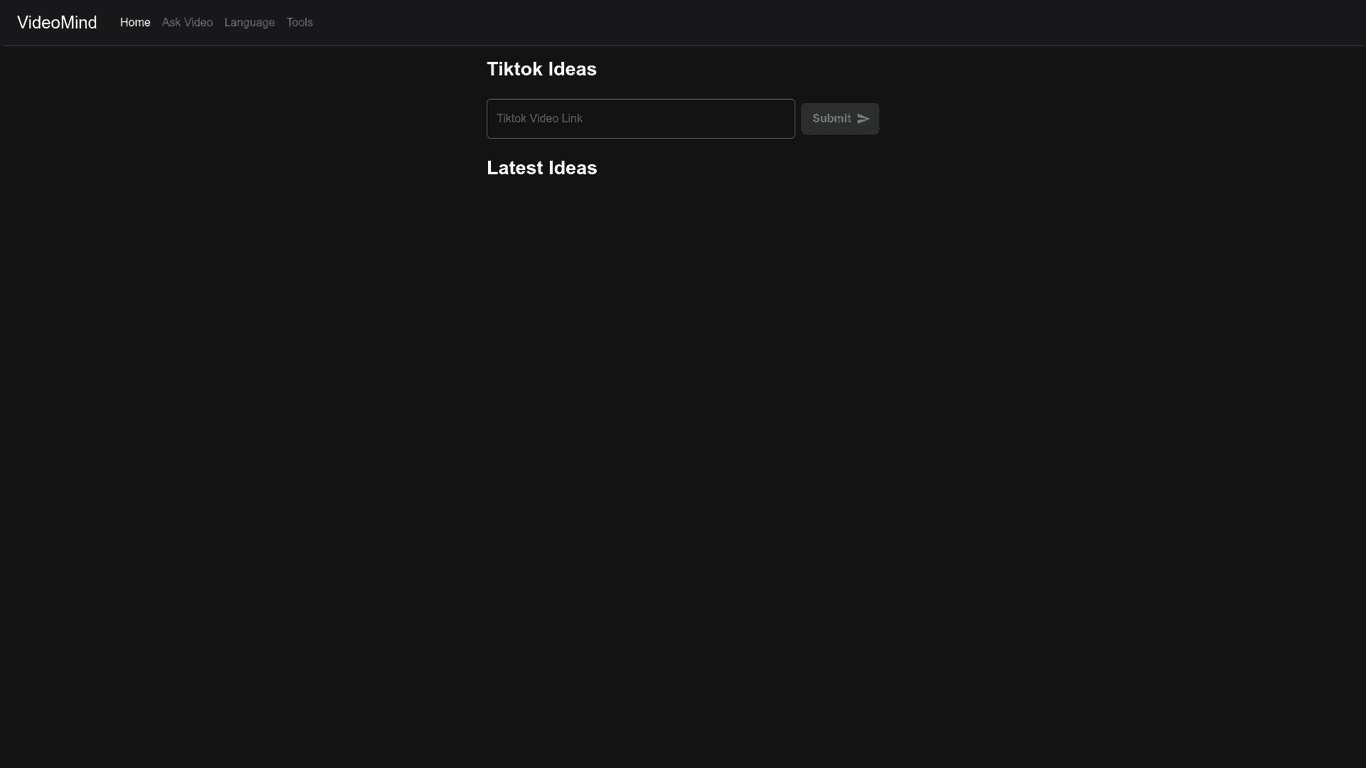Image resolution: width=1366 pixels, height=768 pixels.
Task: Click the Latest Ideas heading
Action: pyautogui.click(x=541, y=168)
